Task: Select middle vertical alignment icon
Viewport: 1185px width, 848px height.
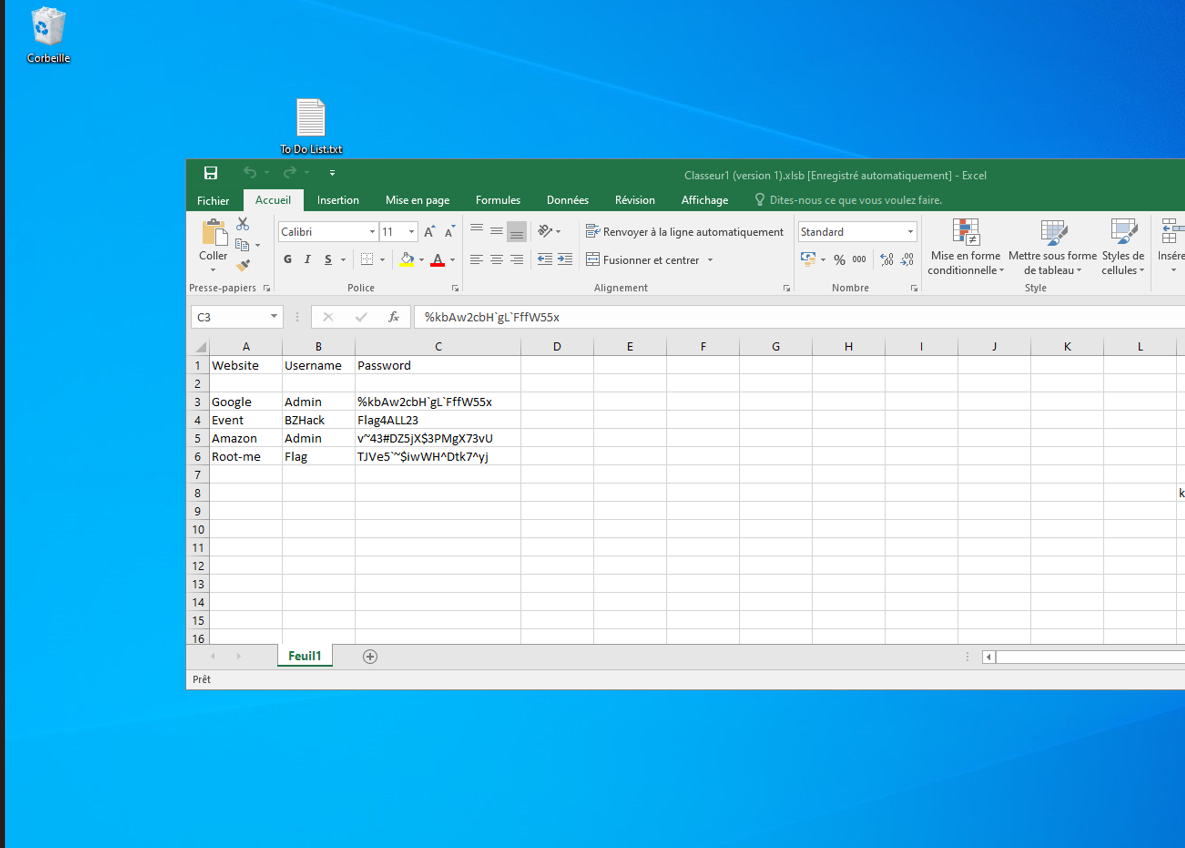Action: point(497,231)
